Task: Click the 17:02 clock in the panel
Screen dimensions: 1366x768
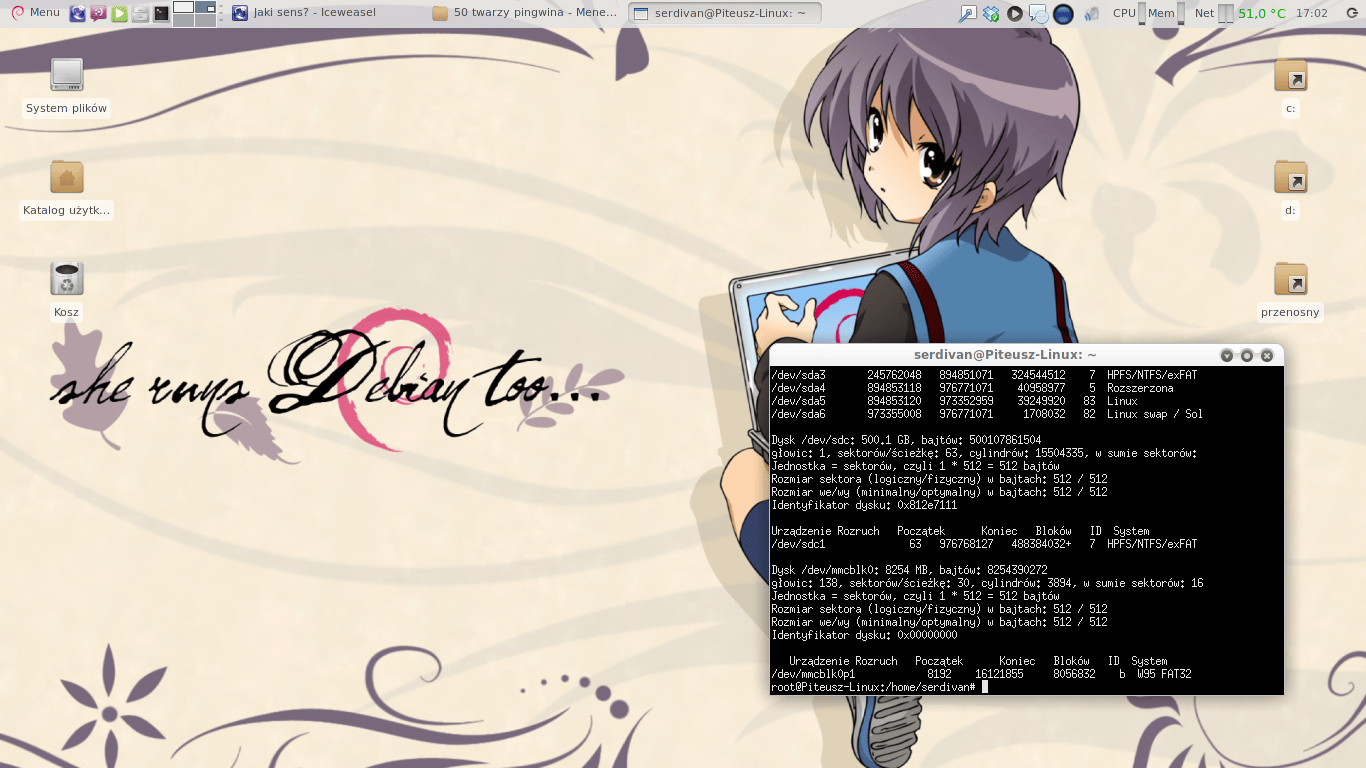Action: [1311, 13]
